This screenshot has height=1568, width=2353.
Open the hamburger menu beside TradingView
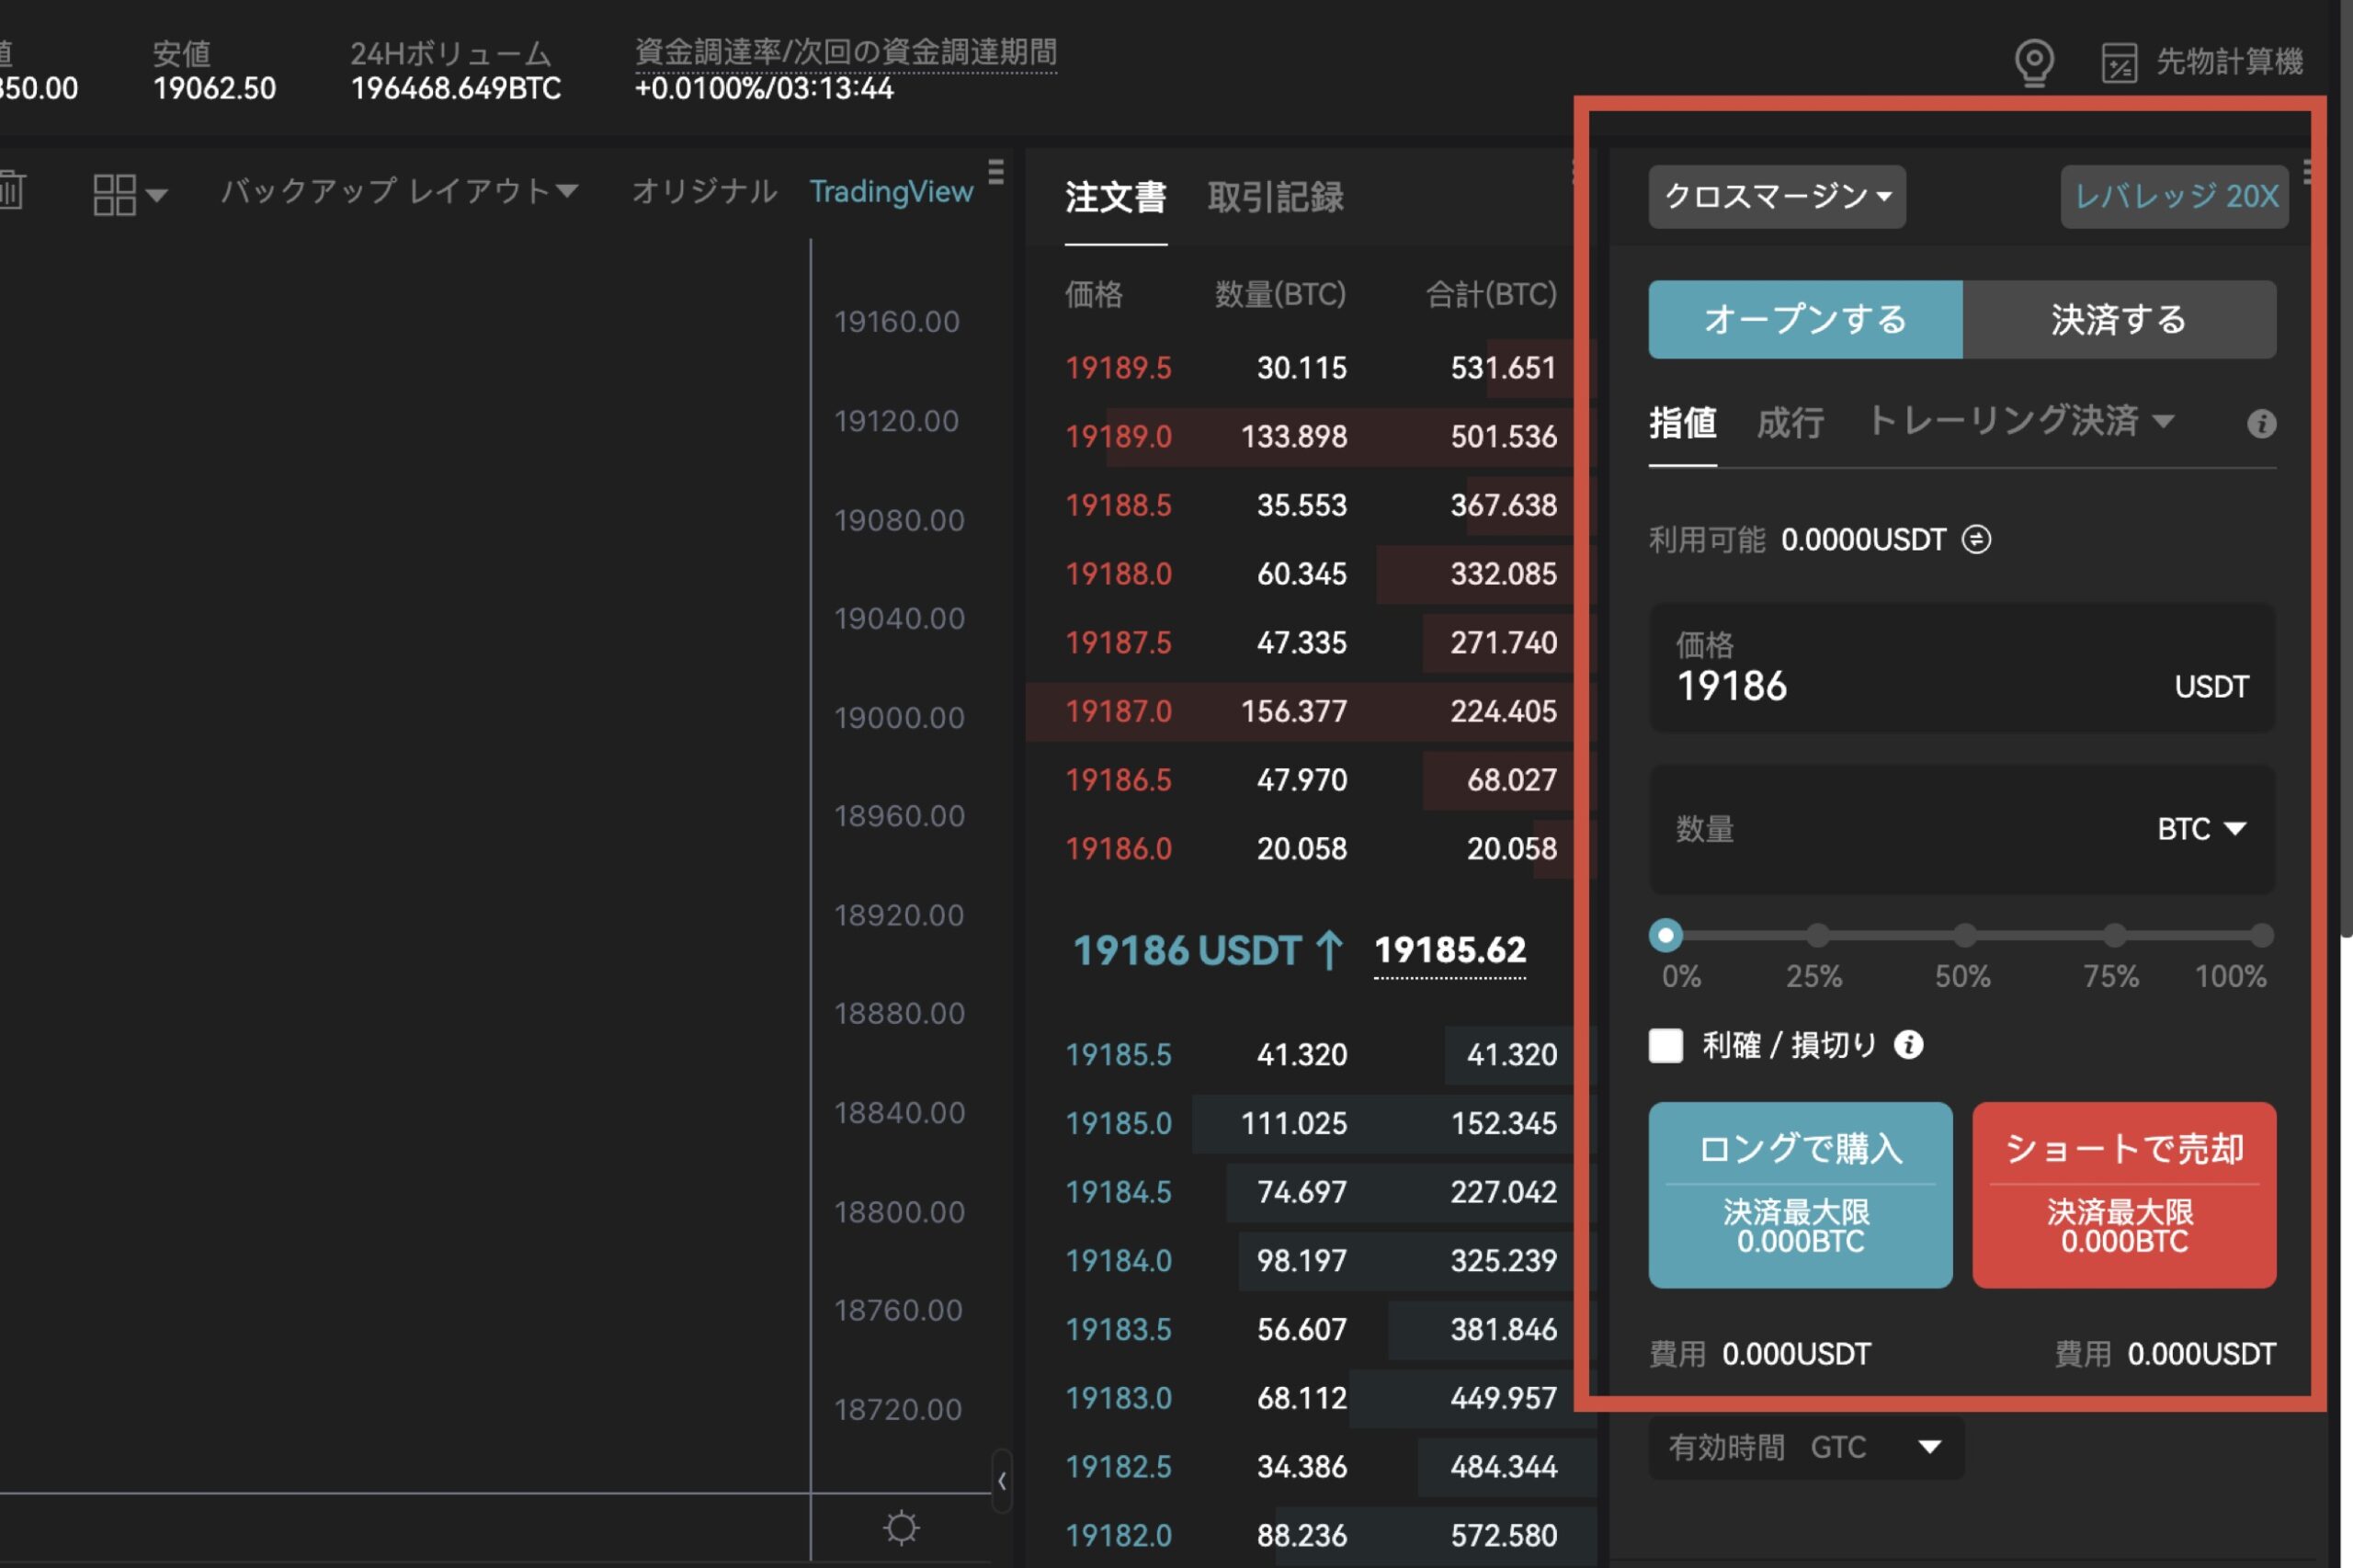tap(996, 172)
